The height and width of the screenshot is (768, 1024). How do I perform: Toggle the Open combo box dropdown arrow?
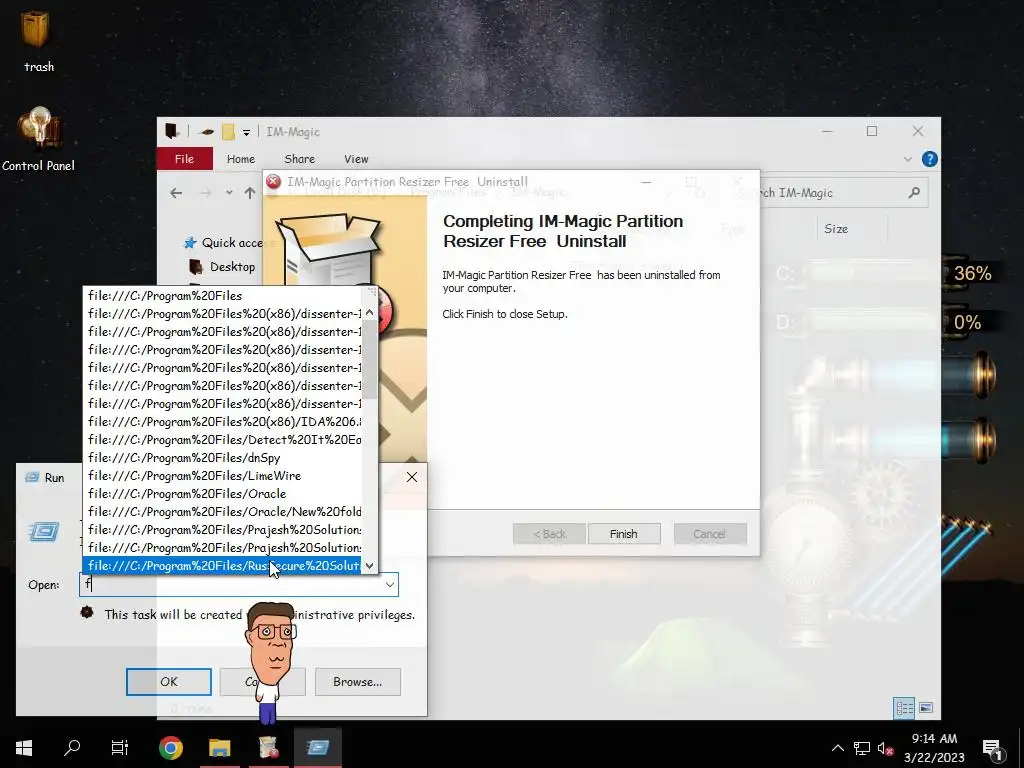[390, 584]
